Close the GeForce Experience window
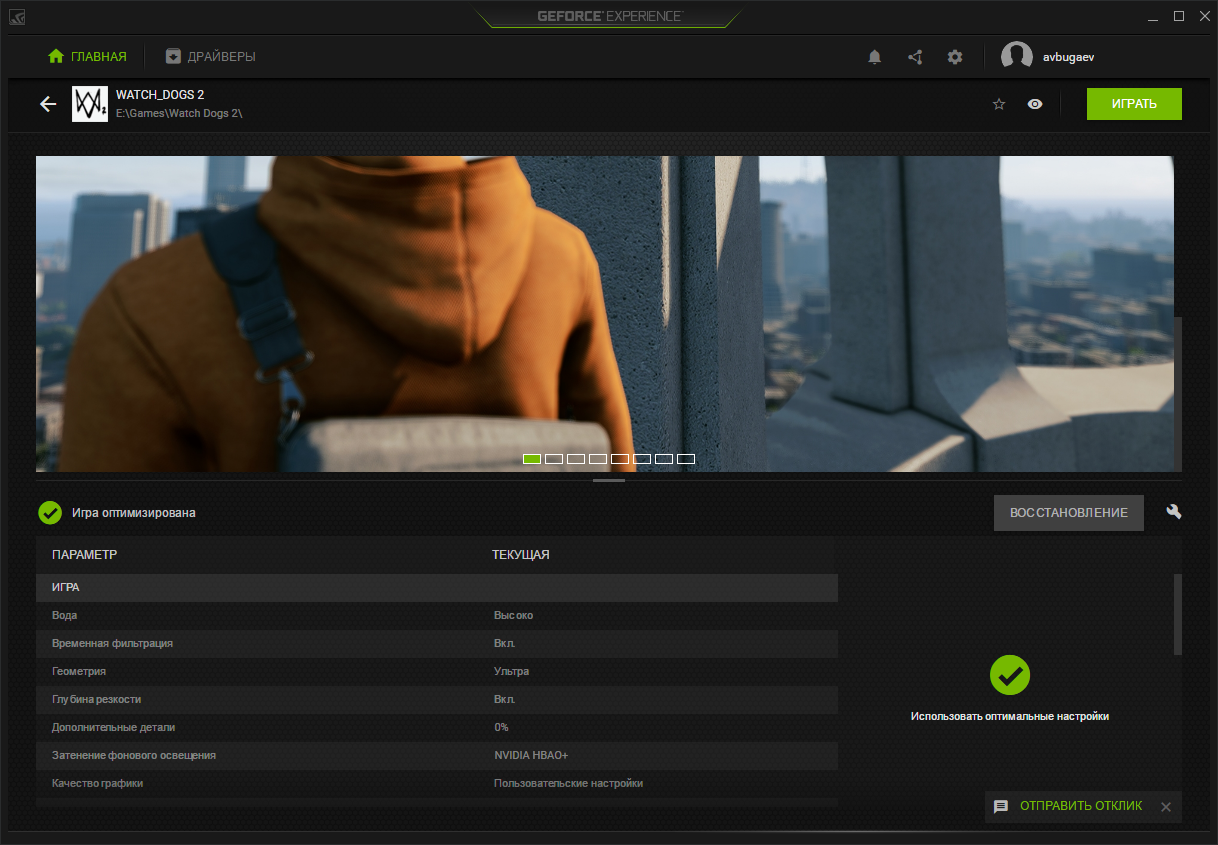1218x845 pixels. pyautogui.click(x=1203, y=16)
